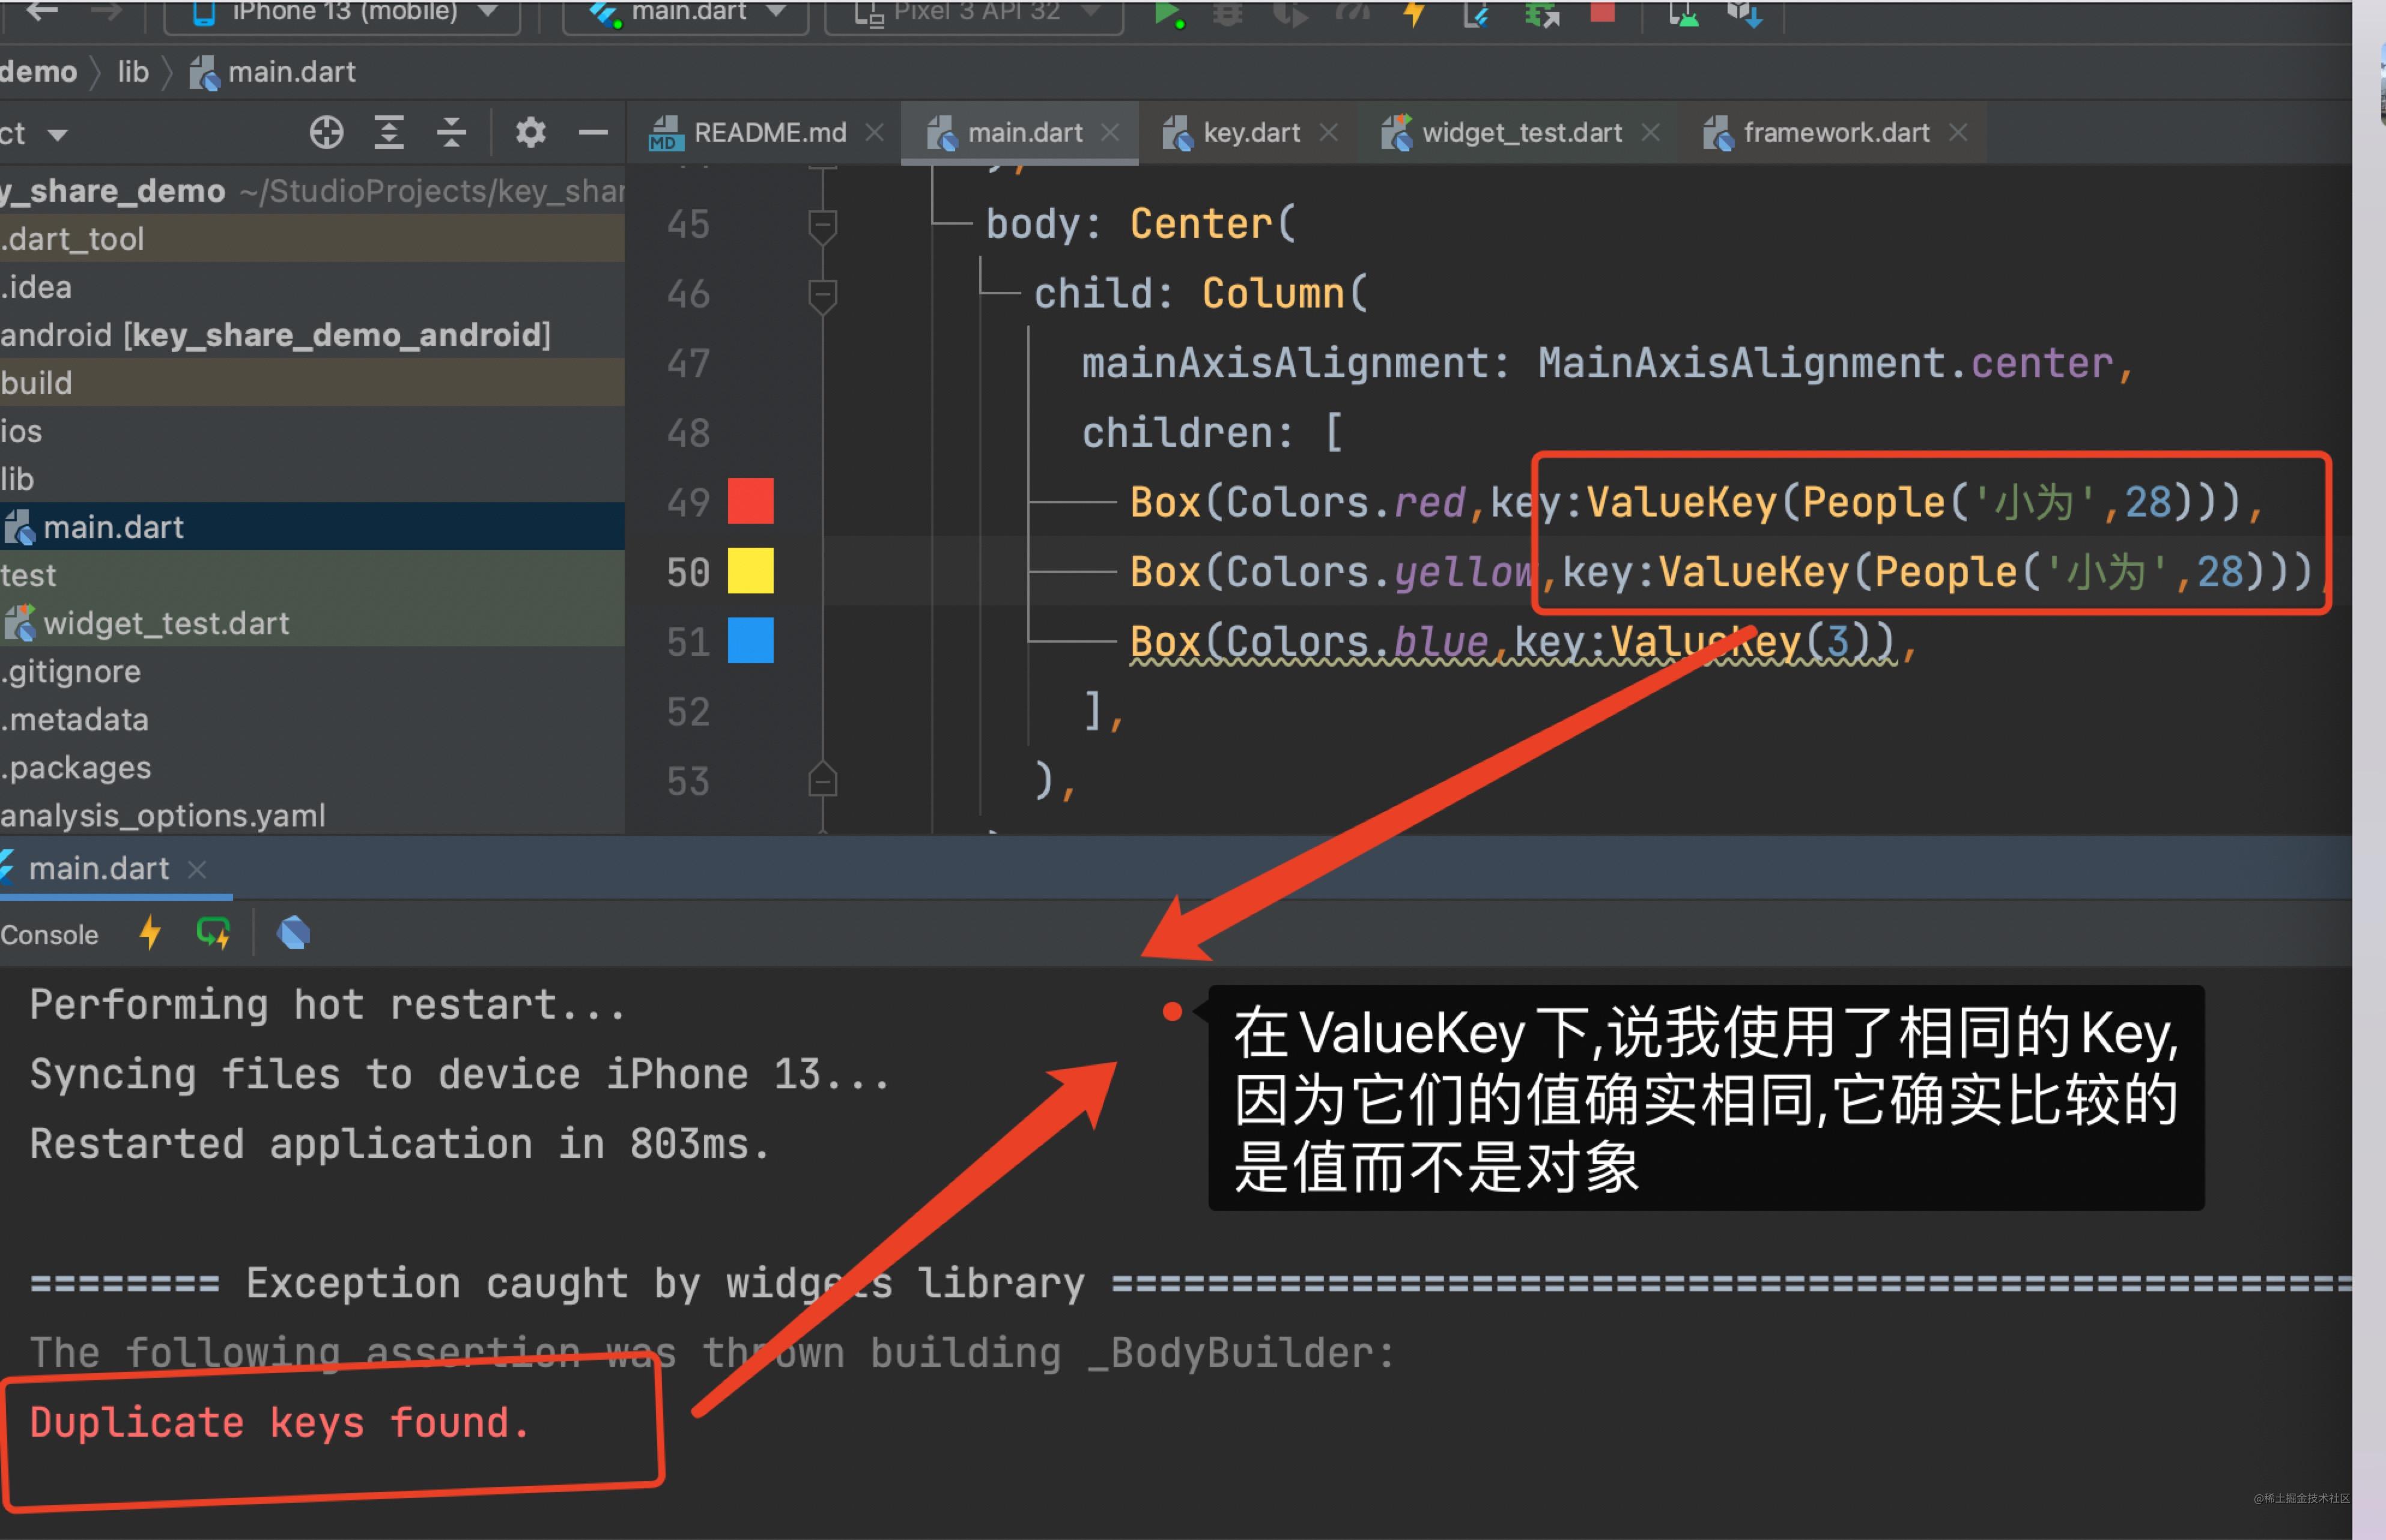Switch to the key.dart editor tab
The width and height of the screenshot is (2386, 1540).
coord(1250,133)
